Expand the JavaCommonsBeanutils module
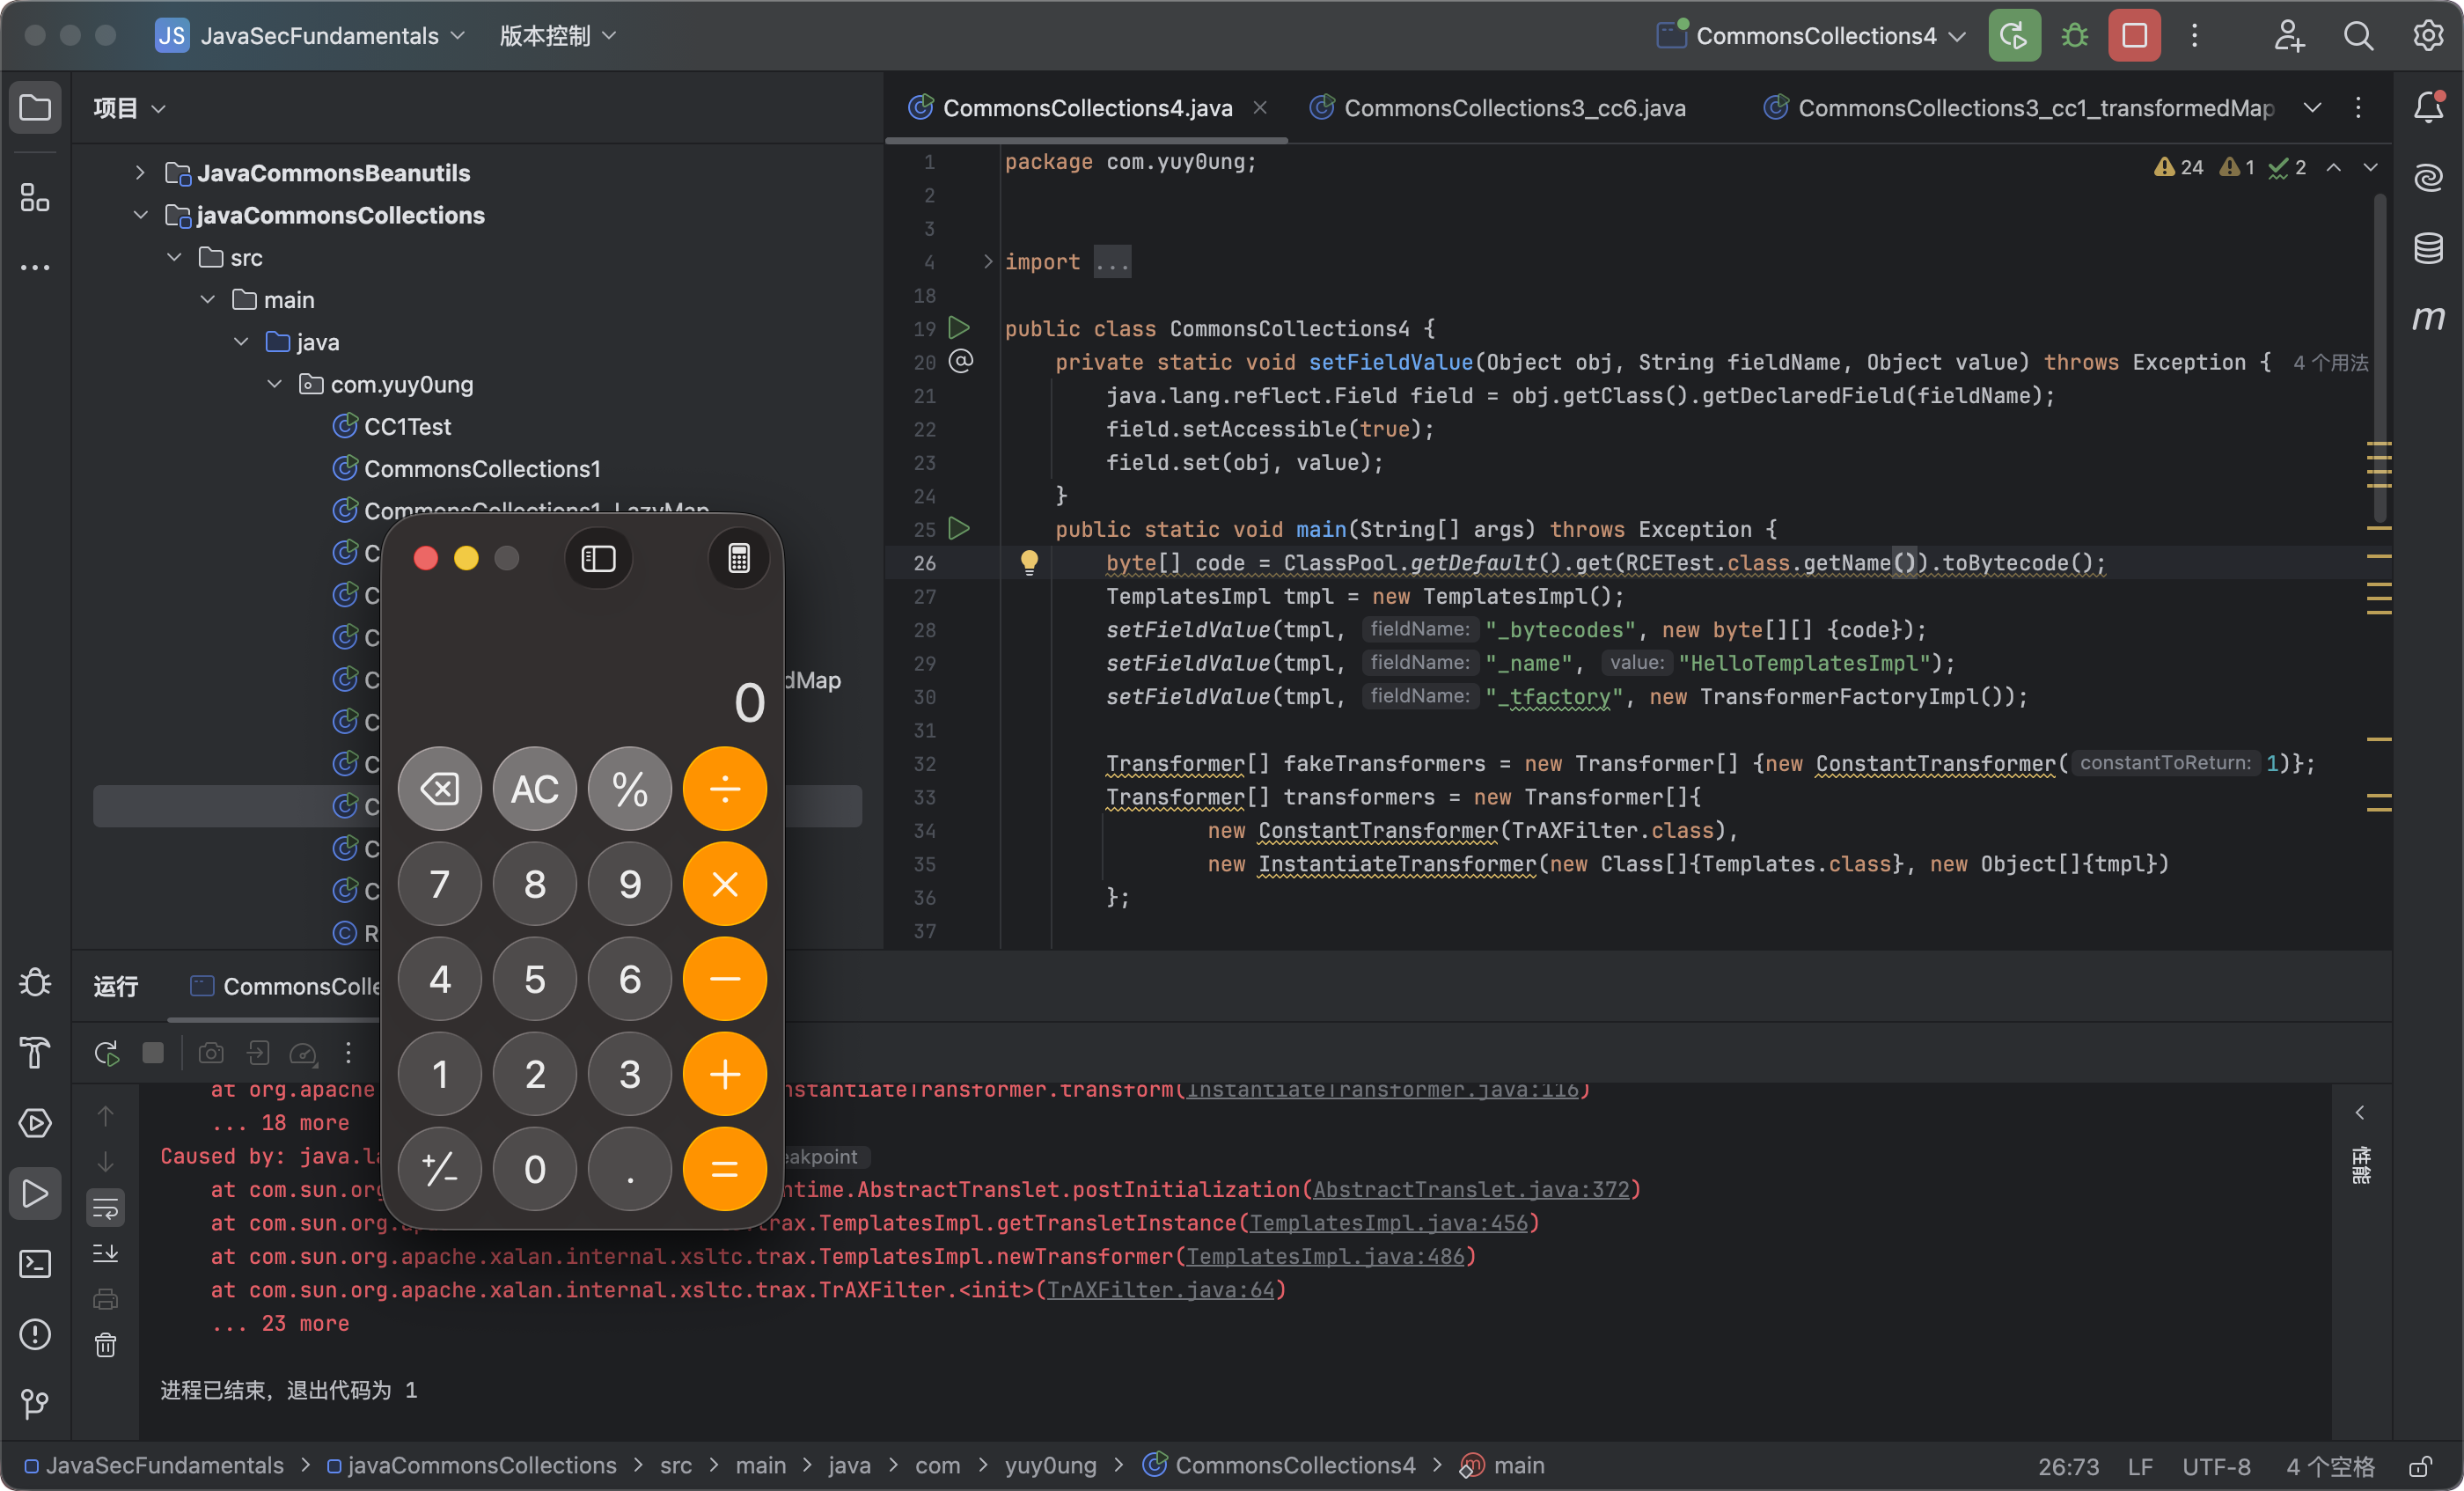Image resolution: width=2464 pixels, height=1491 pixels. coord(140,173)
